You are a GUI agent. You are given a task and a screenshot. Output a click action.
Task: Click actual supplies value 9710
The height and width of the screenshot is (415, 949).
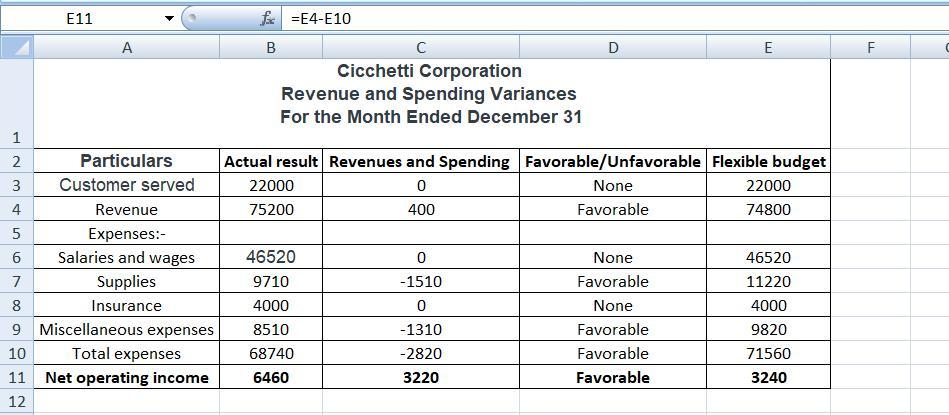[x=271, y=281]
